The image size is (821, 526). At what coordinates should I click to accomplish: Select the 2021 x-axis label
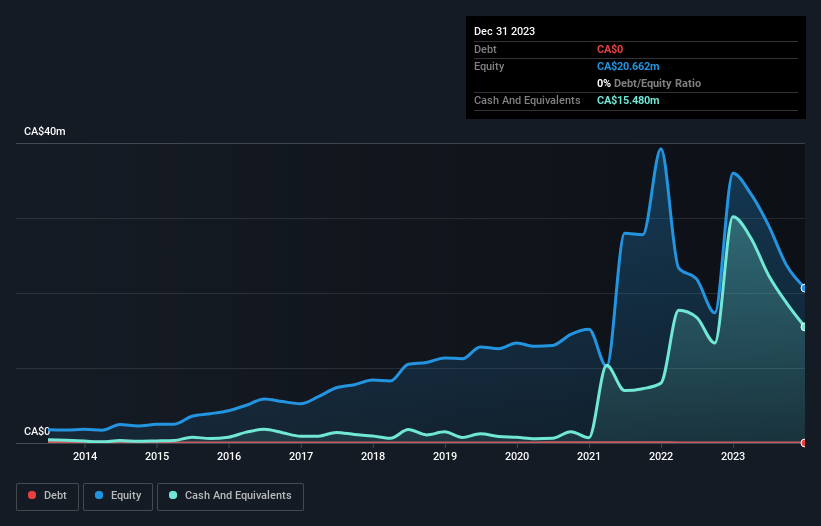(589, 456)
